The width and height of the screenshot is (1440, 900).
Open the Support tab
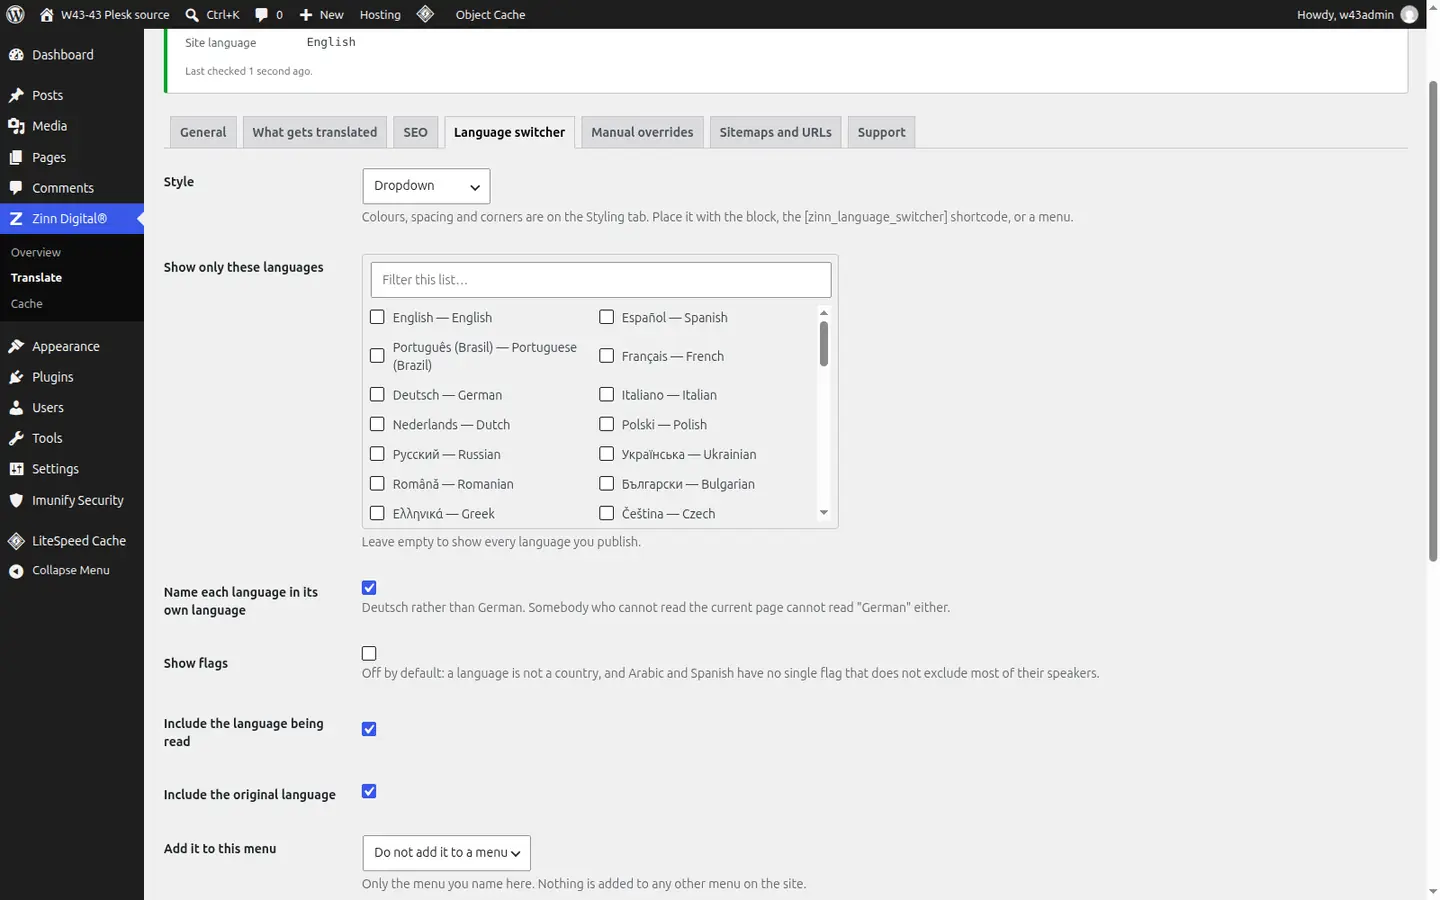point(881,132)
